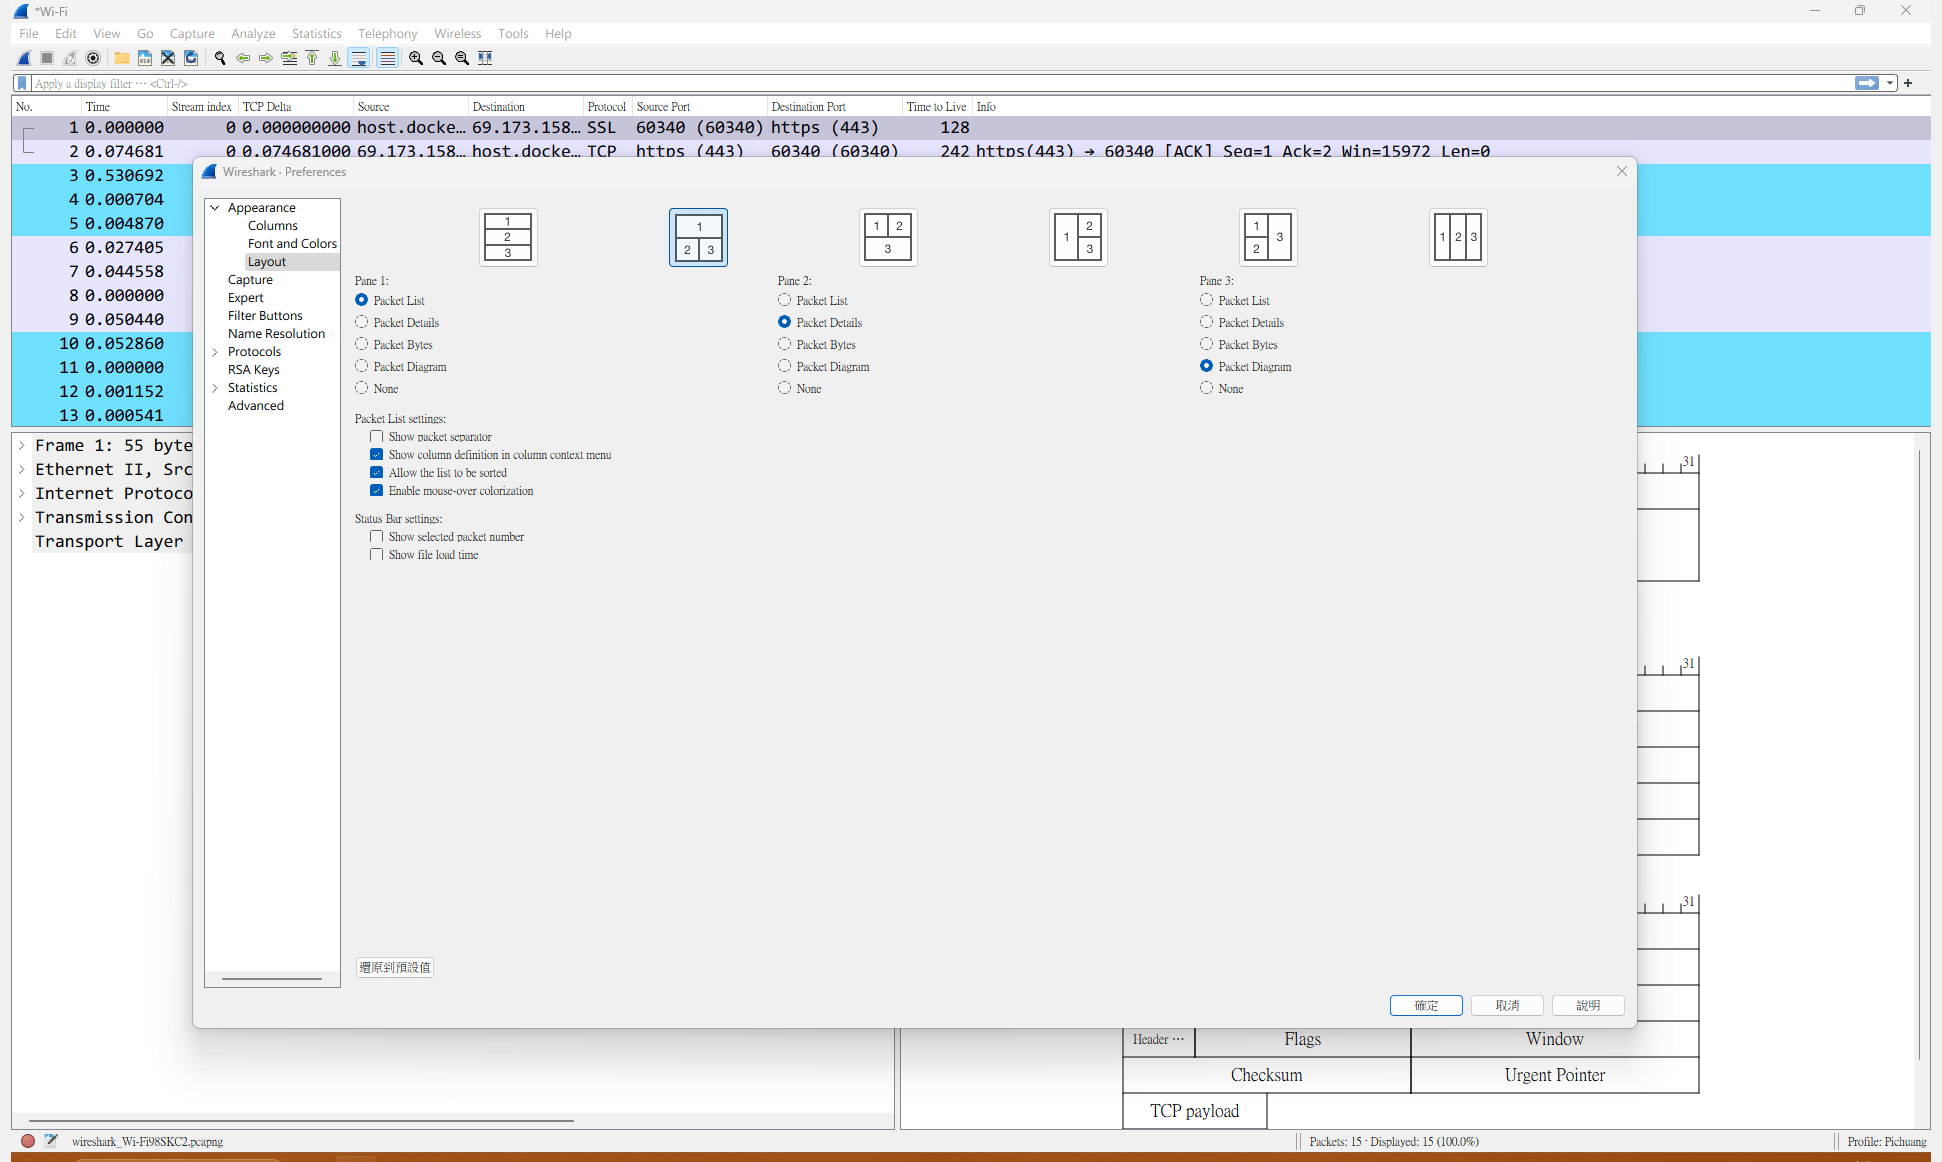Viewport: 1942px width, 1162px height.
Task: Choose the three stacked rows layout
Action: click(x=508, y=237)
